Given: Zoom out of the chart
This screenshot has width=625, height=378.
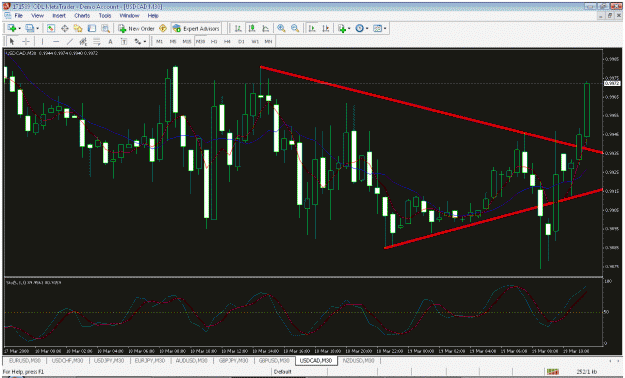Looking at the screenshot, I should [x=295, y=28].
